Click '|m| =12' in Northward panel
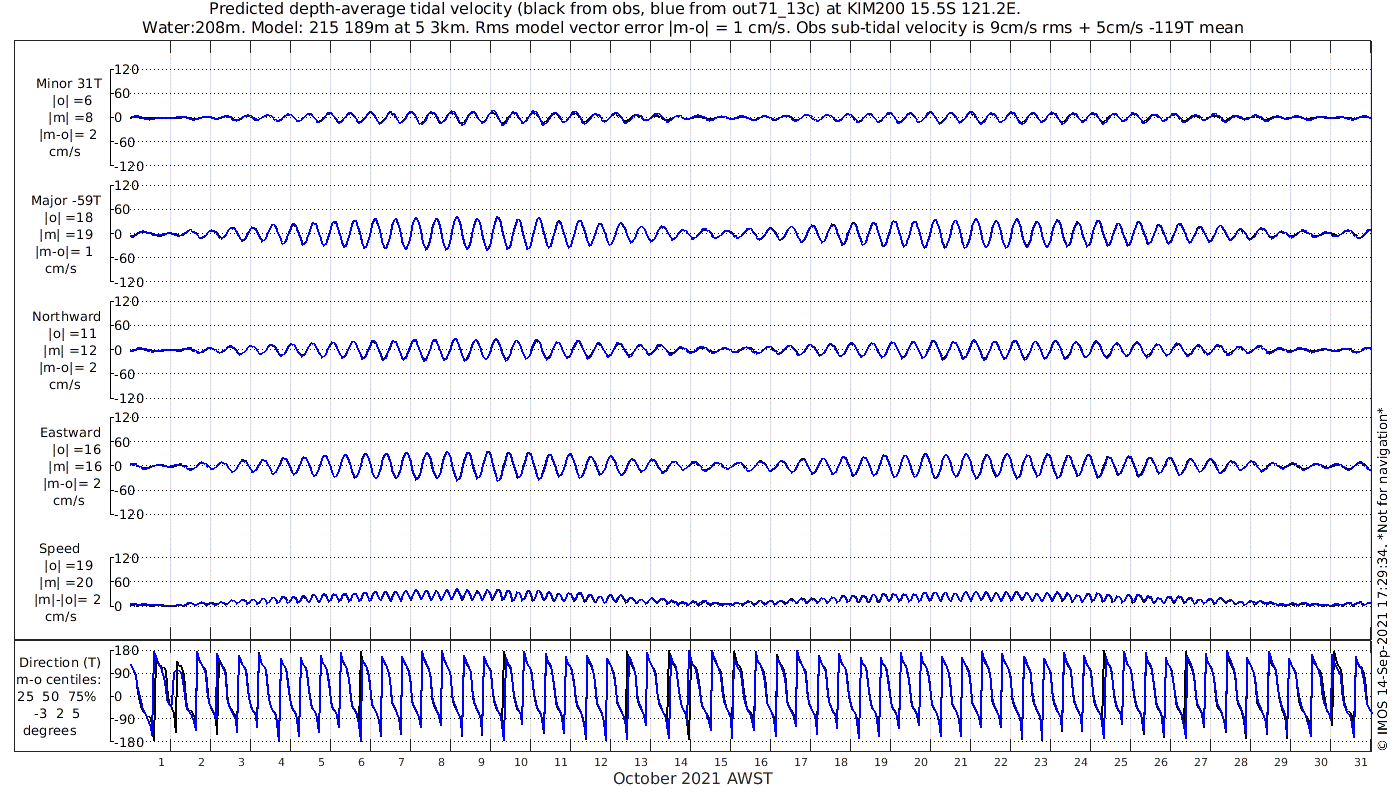Image resolution: width=1400 pixels, height=800 pixels. pos(70,350)
